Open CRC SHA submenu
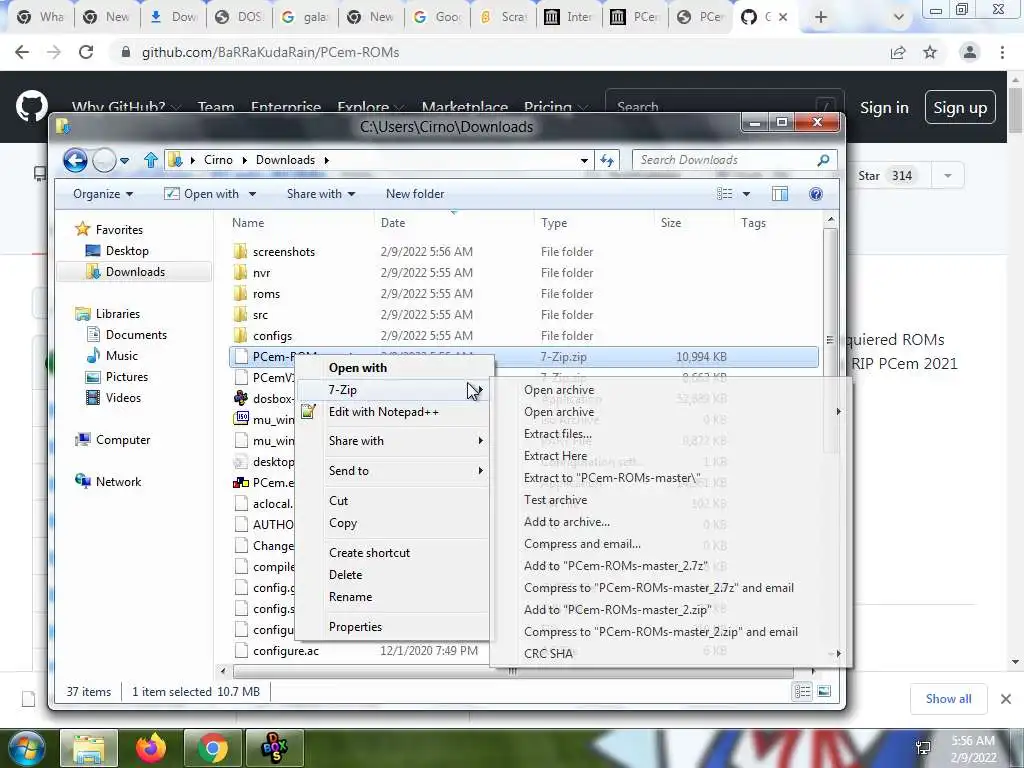 [669, 654]
